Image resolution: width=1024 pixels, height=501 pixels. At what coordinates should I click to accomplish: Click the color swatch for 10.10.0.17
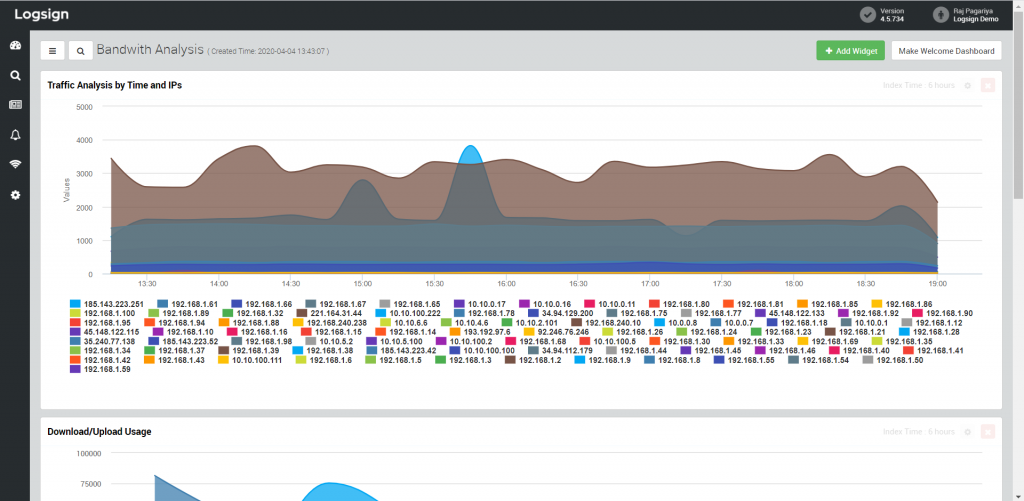point(458,304)
